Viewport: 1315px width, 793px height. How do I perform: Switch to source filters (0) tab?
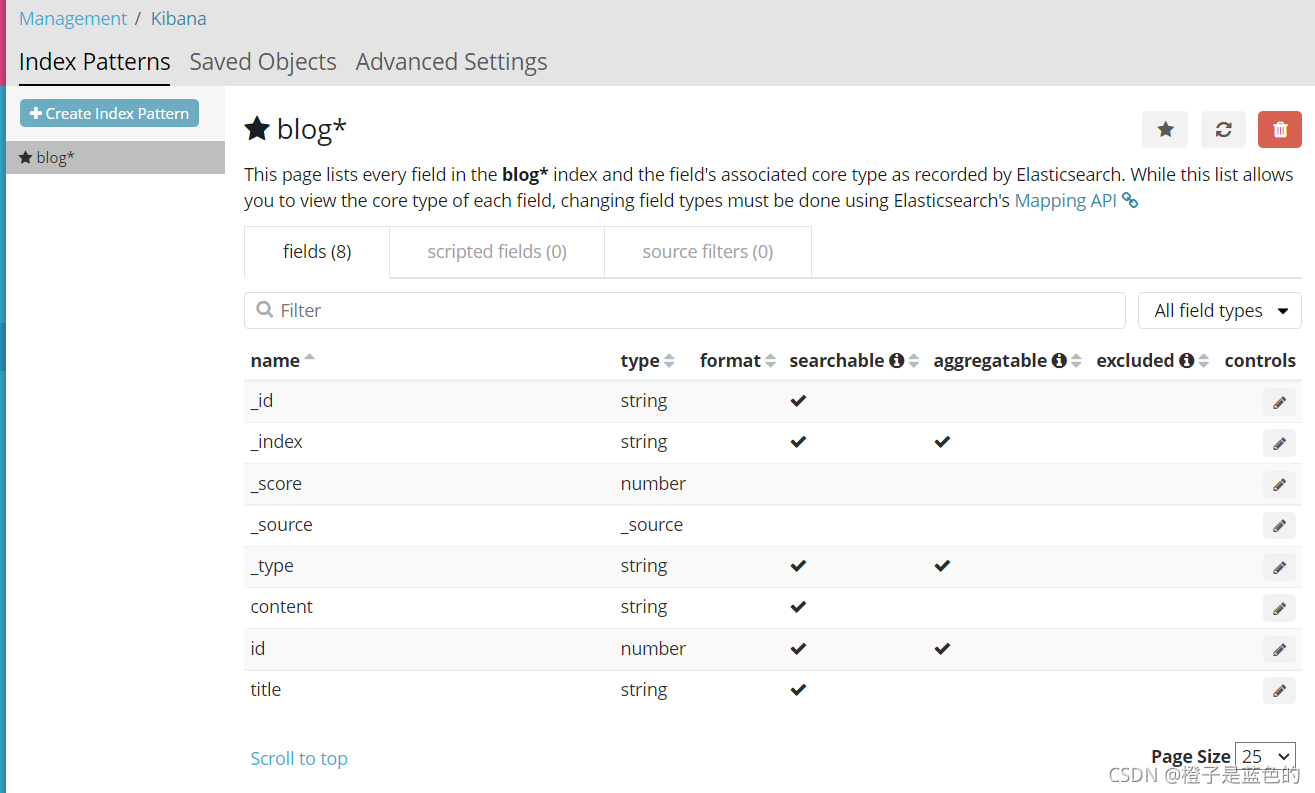click(x=708, y=252)
